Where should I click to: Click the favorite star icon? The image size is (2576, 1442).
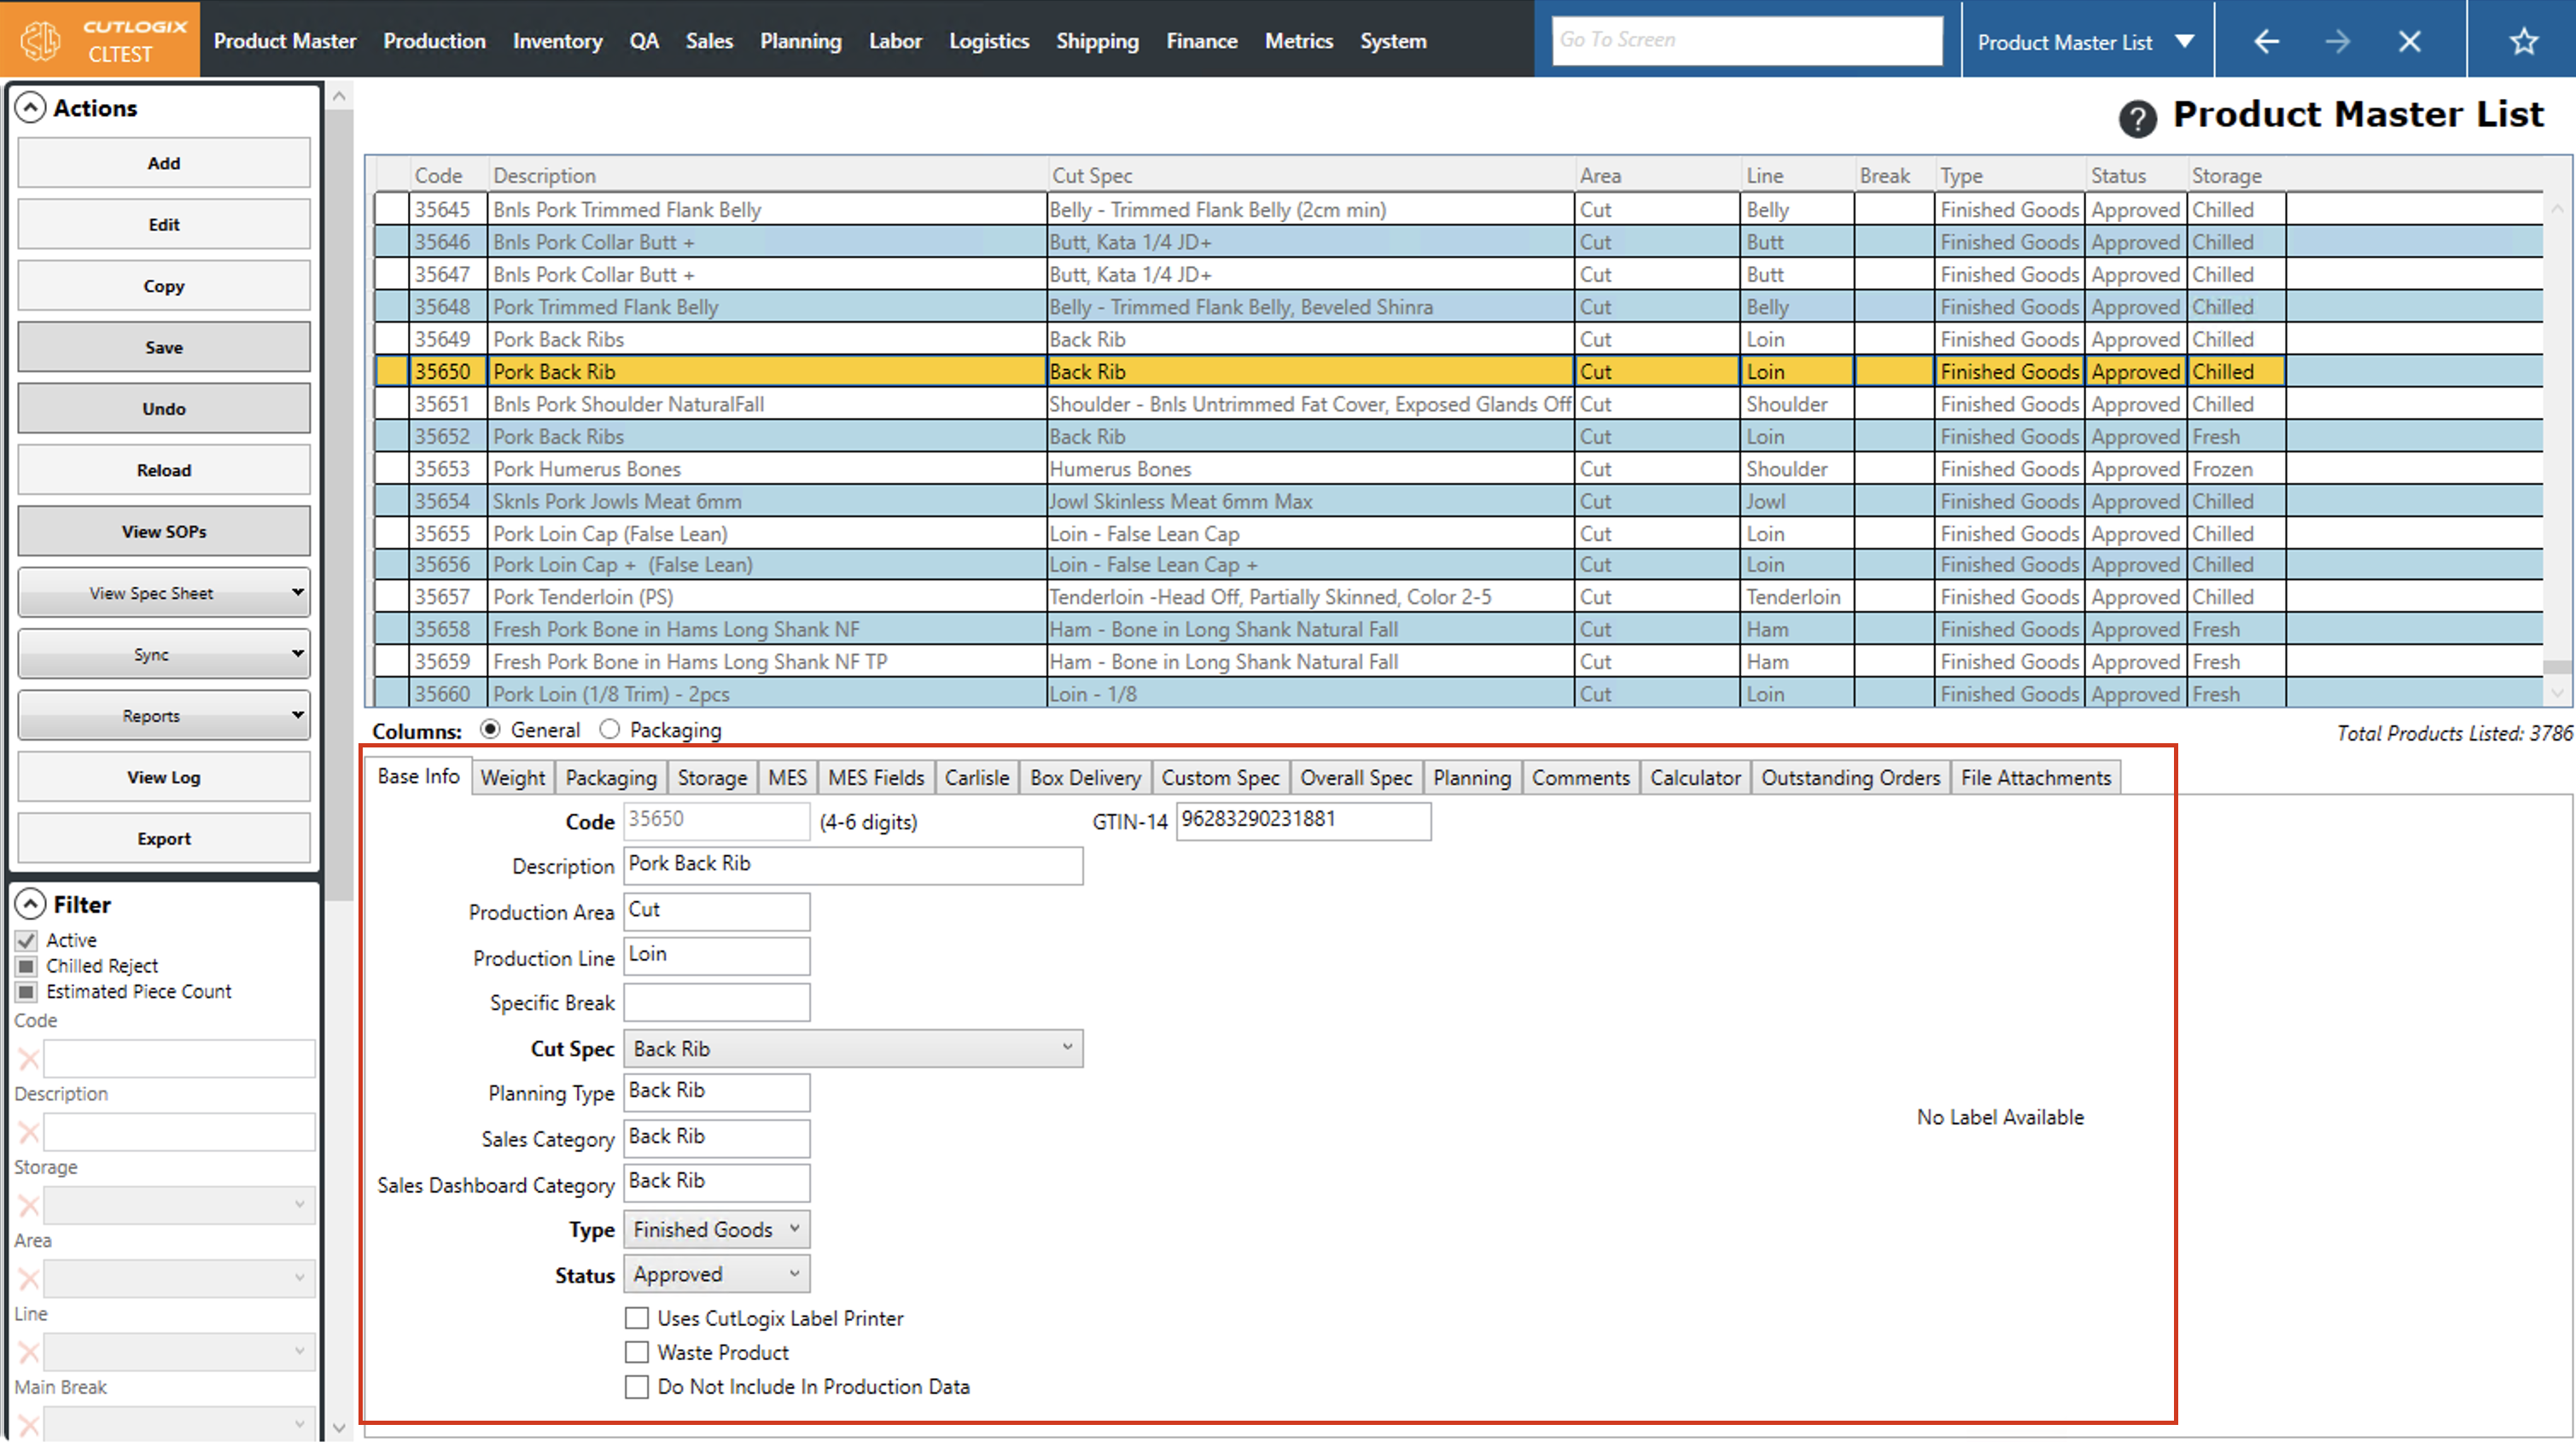click(x=2523, y=41)
